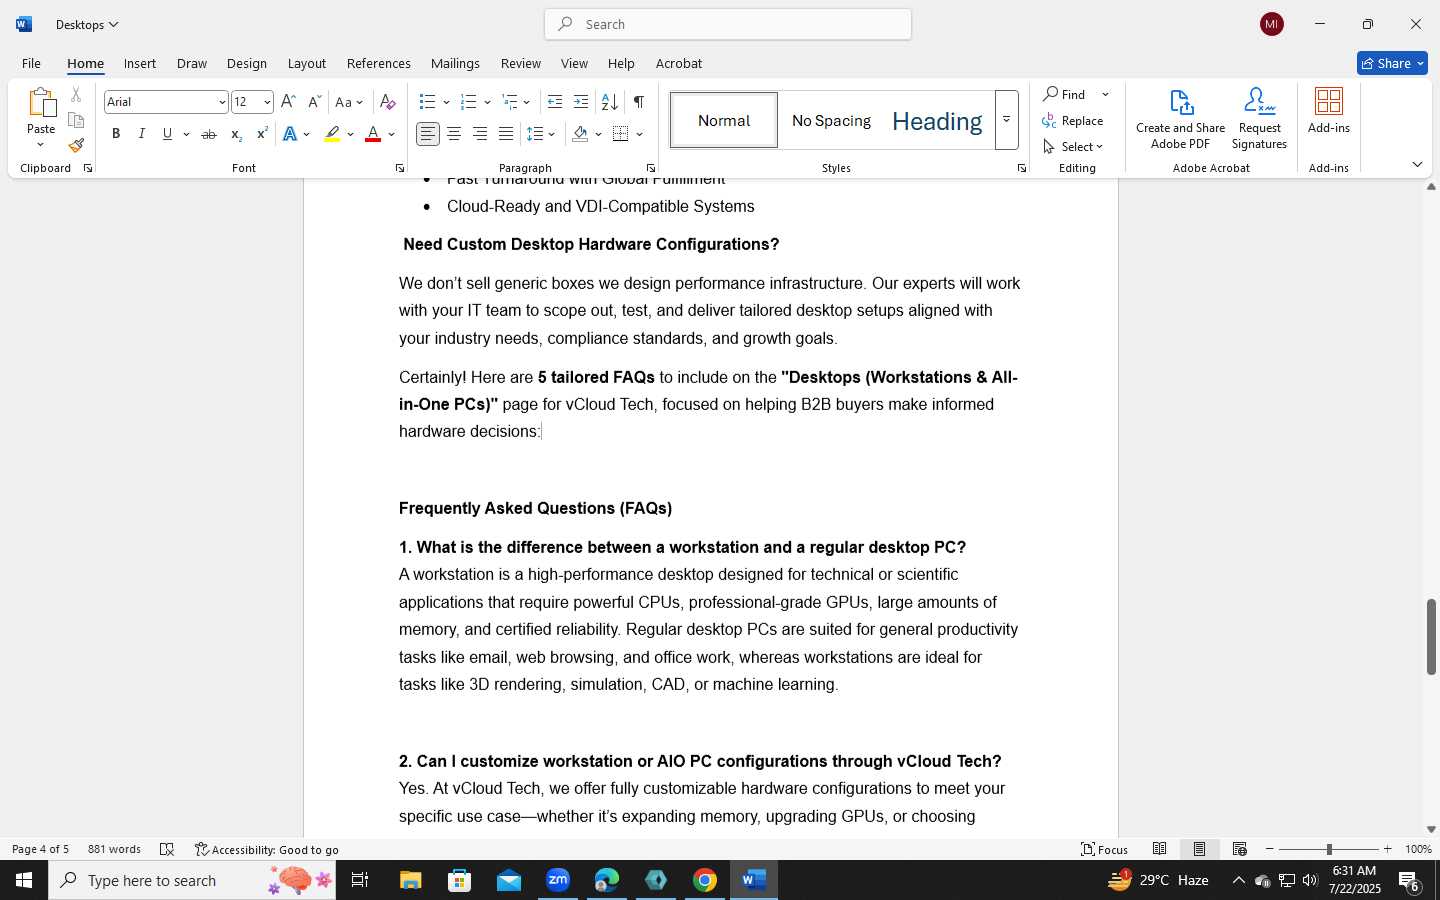Open the Styles pane launcher
This screenshot has height=900, width=1440.
(x=1021, y=168)
